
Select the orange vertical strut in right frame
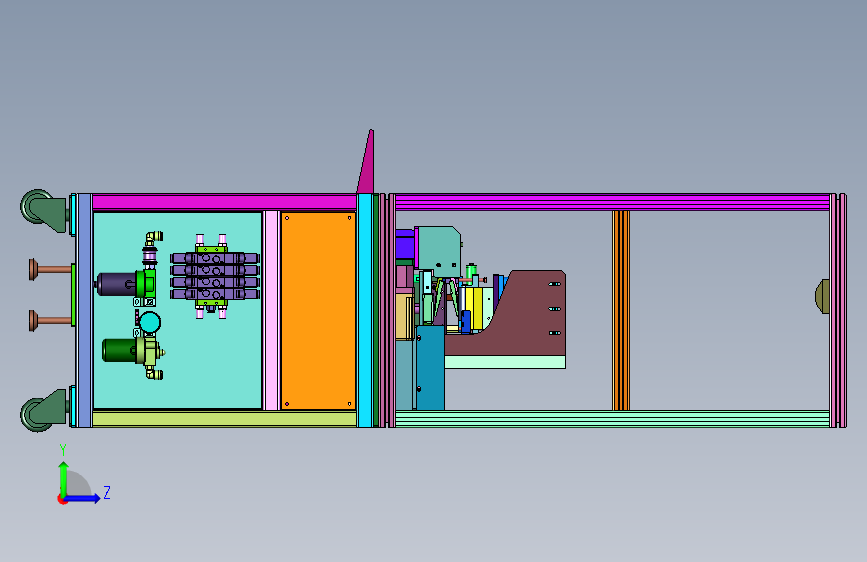621,310
